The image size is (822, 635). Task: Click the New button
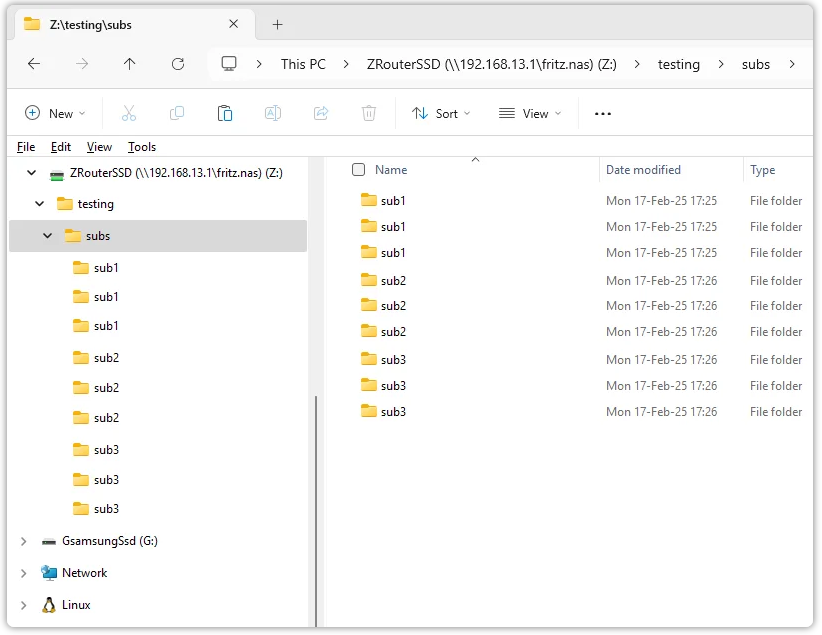click(55, 113)
